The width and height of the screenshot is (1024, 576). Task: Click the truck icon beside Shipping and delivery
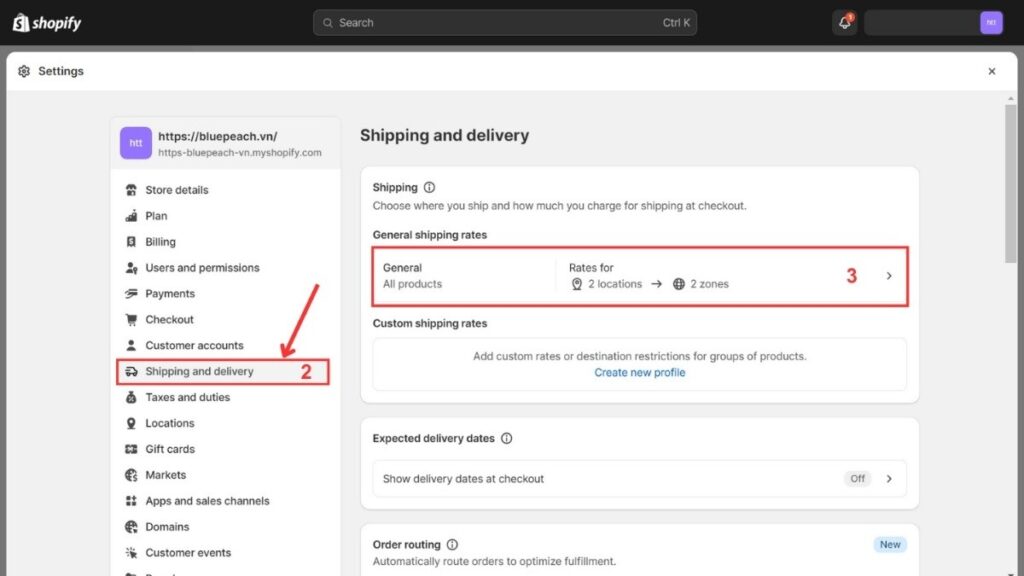[x=132, y=371]
